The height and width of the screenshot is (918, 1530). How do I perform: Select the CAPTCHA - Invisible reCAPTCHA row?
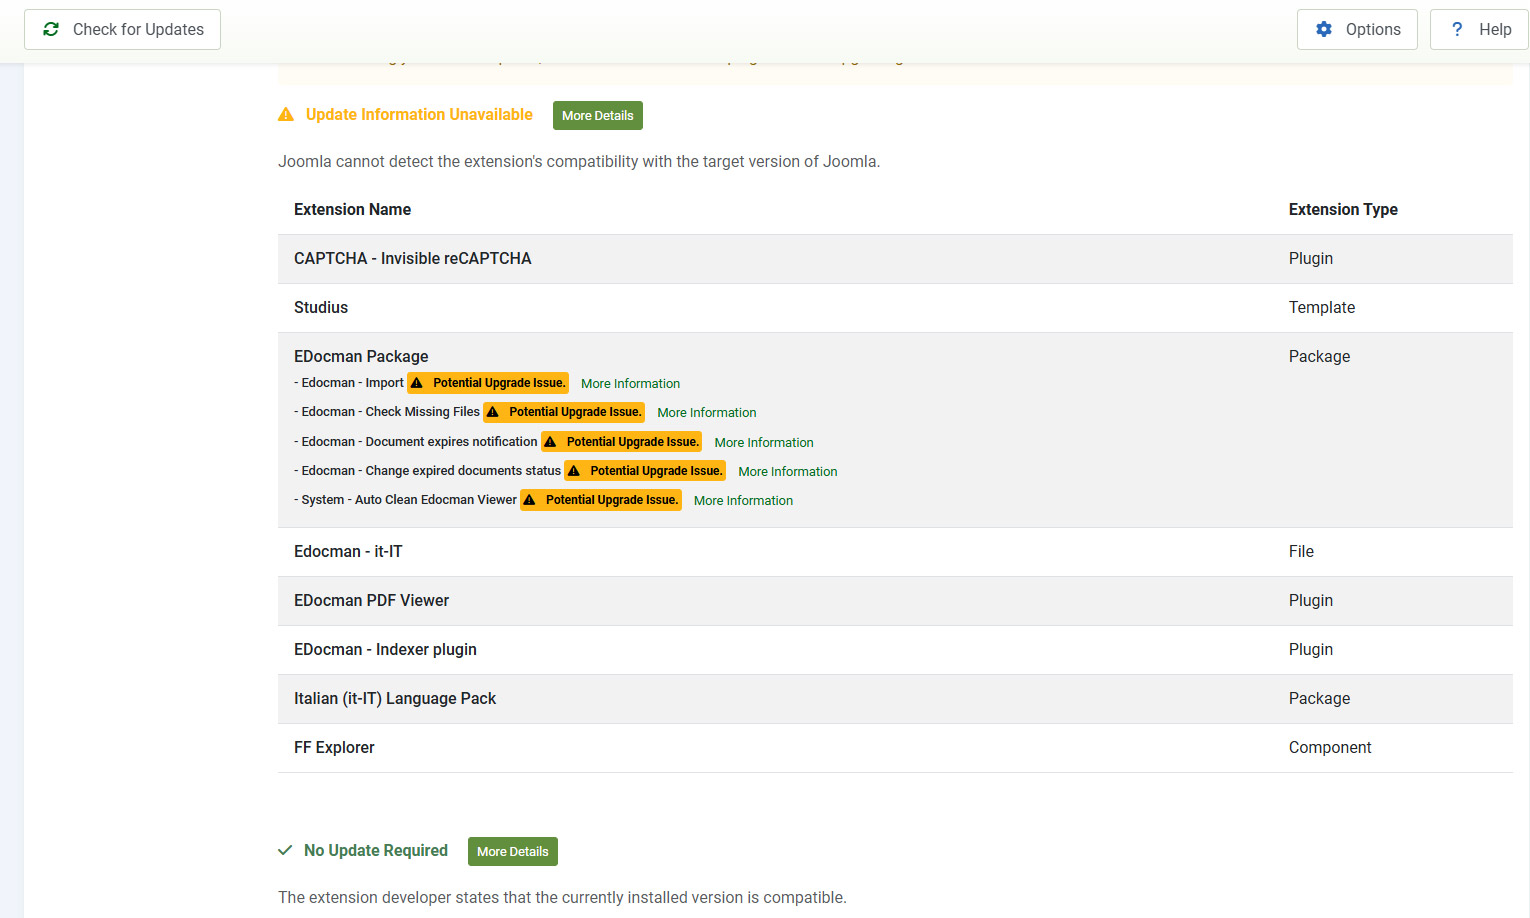412,259
